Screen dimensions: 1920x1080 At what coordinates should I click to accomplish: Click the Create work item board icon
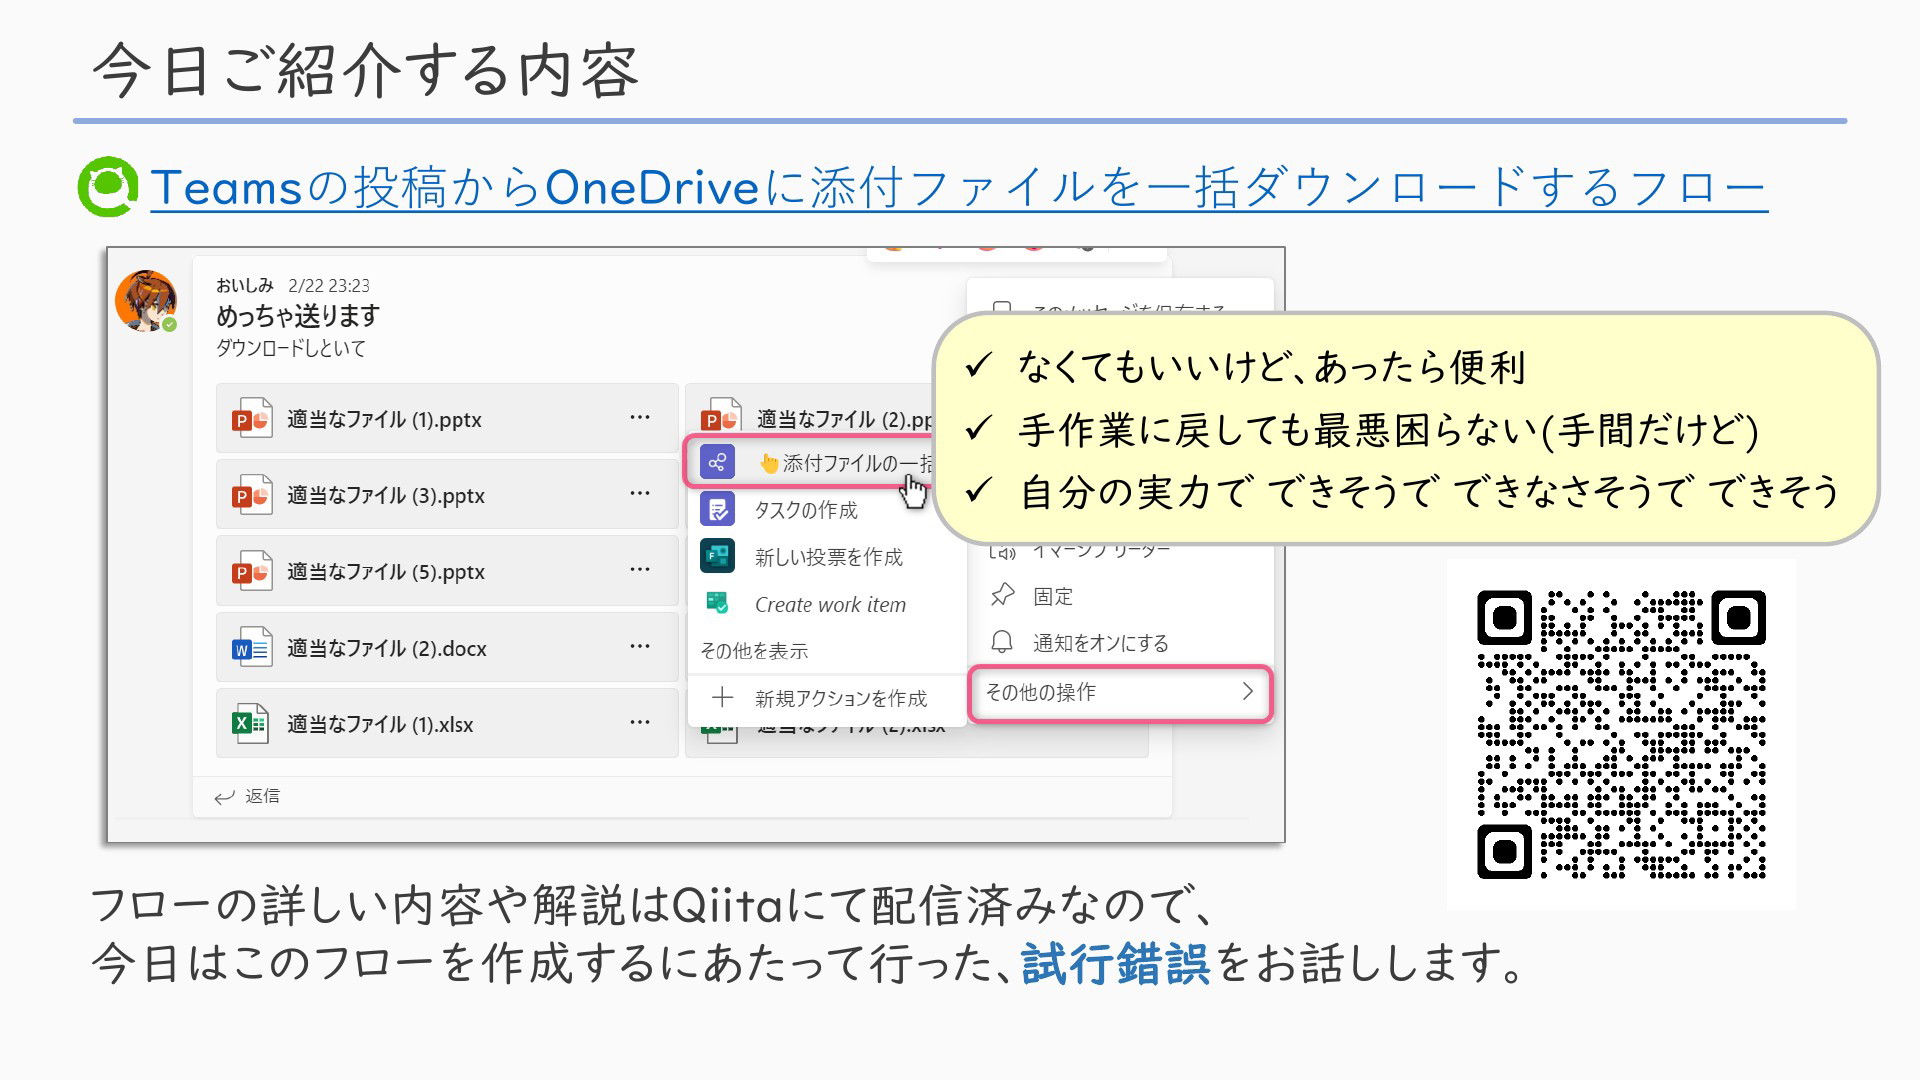coord(717,603)
